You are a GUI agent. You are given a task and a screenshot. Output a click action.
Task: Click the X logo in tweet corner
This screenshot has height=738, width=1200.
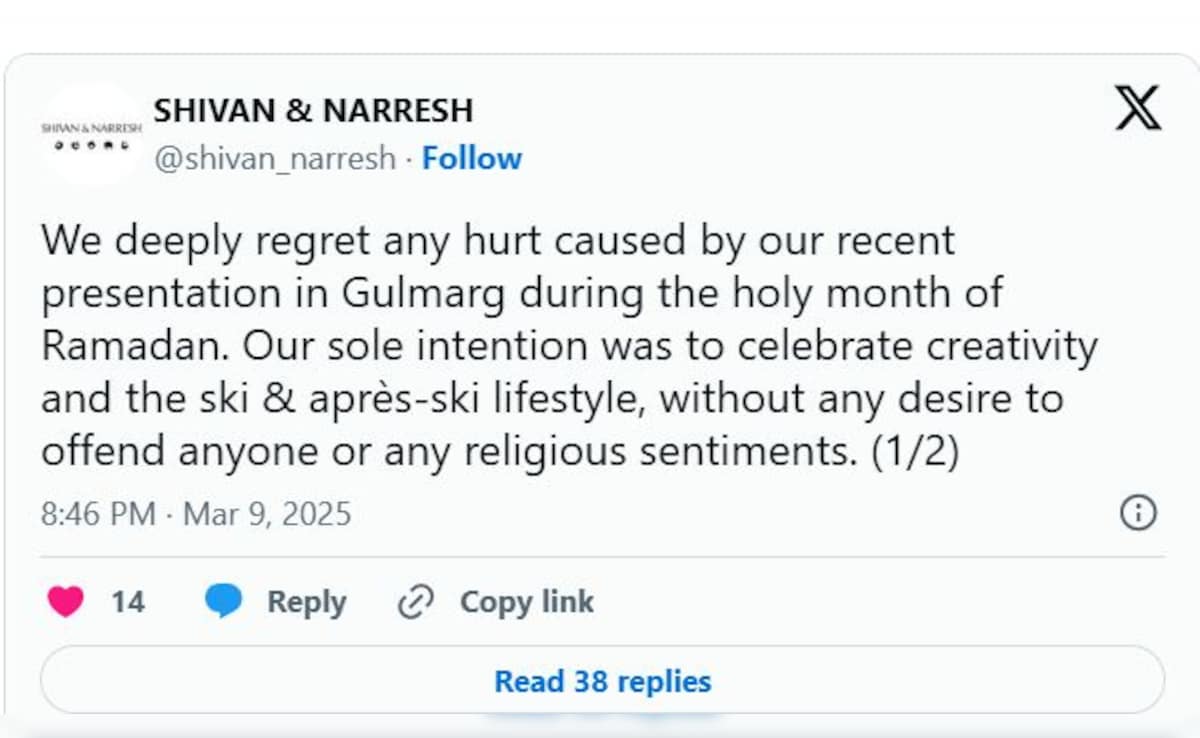tap(1138, 108)
